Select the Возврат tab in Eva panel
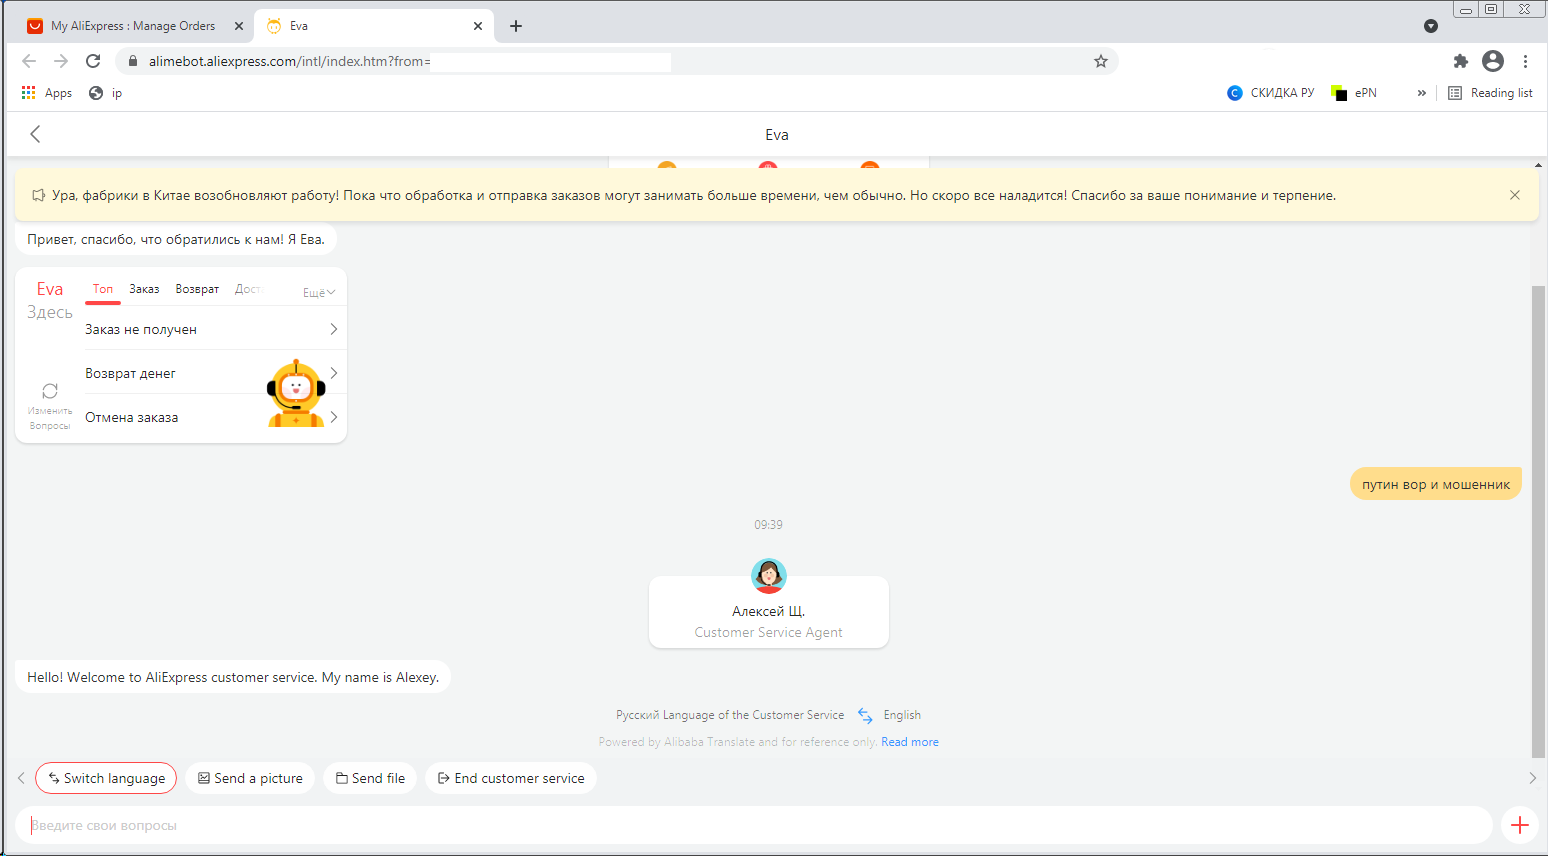Viewport: 1548px width, 856px height. point(197,289)
